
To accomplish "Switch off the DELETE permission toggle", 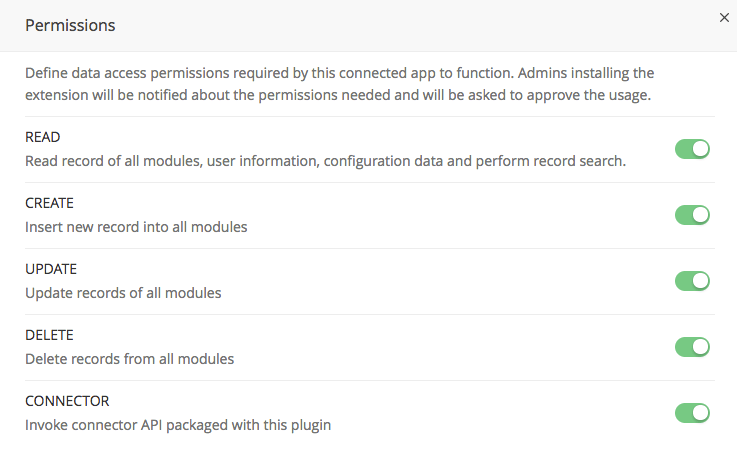I will [x=692, y=347].
